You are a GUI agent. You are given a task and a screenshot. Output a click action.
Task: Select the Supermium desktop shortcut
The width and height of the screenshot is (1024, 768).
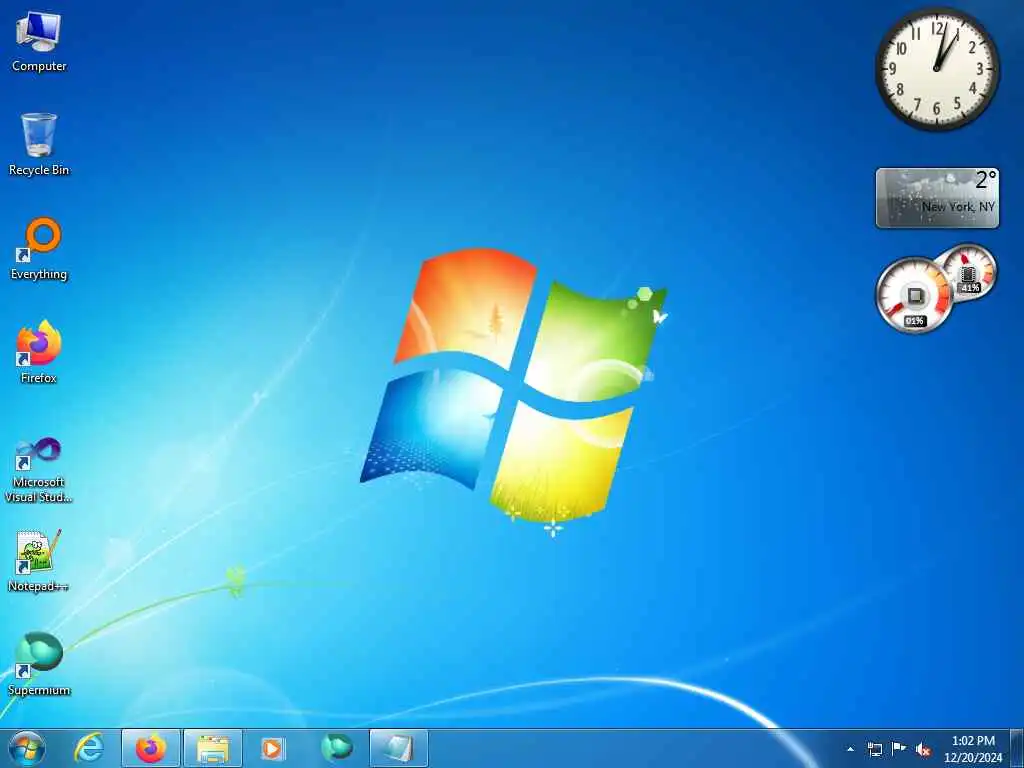39,664
